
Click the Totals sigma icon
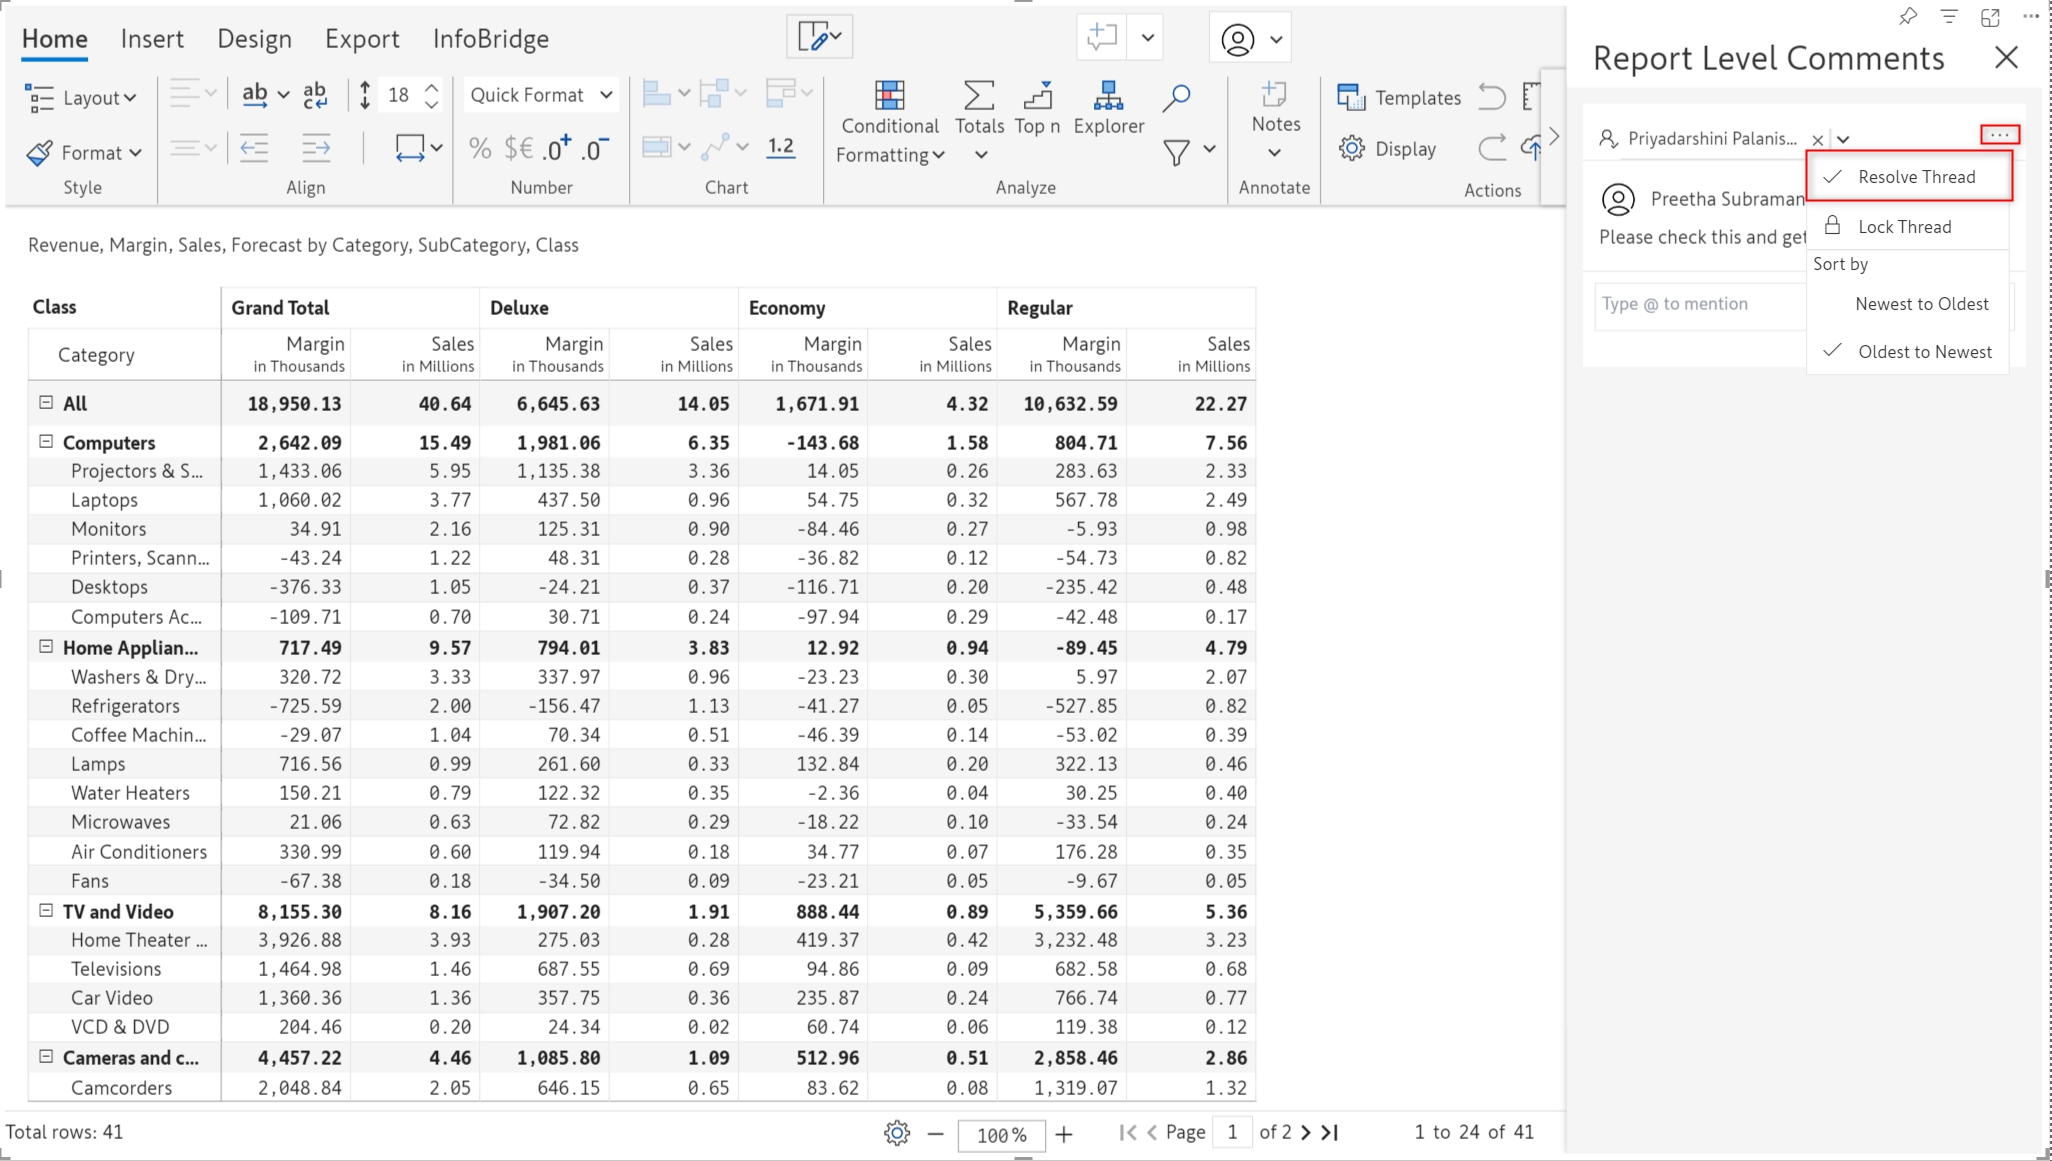pos(978,96)
